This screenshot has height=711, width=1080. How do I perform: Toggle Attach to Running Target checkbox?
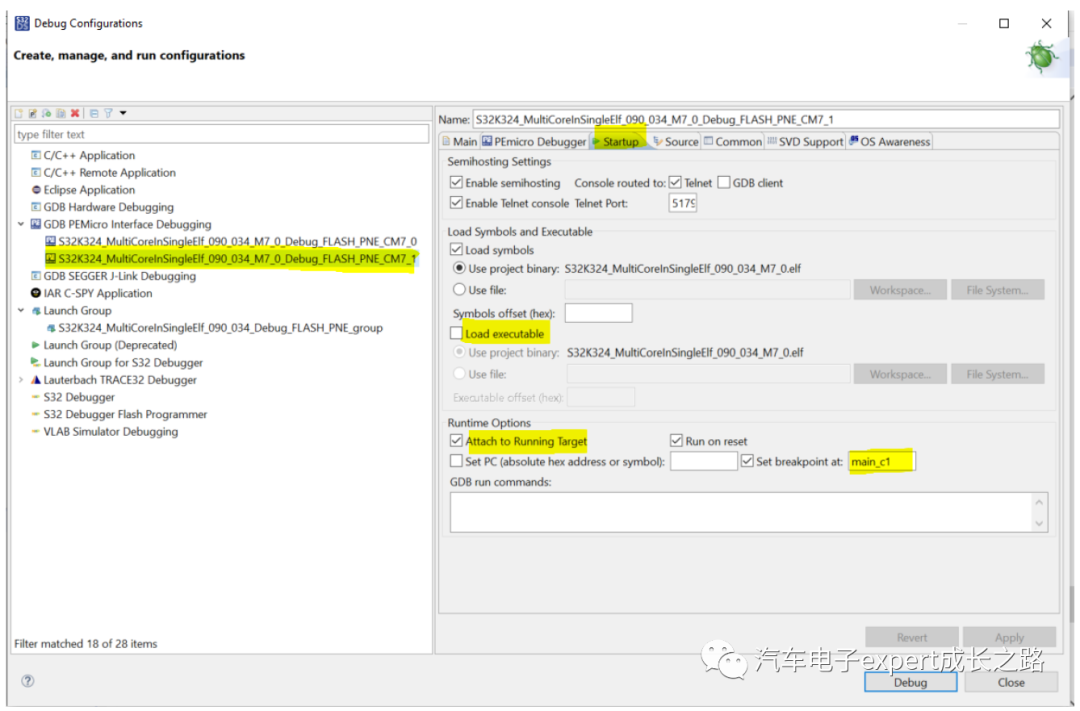tap(456, 440)
